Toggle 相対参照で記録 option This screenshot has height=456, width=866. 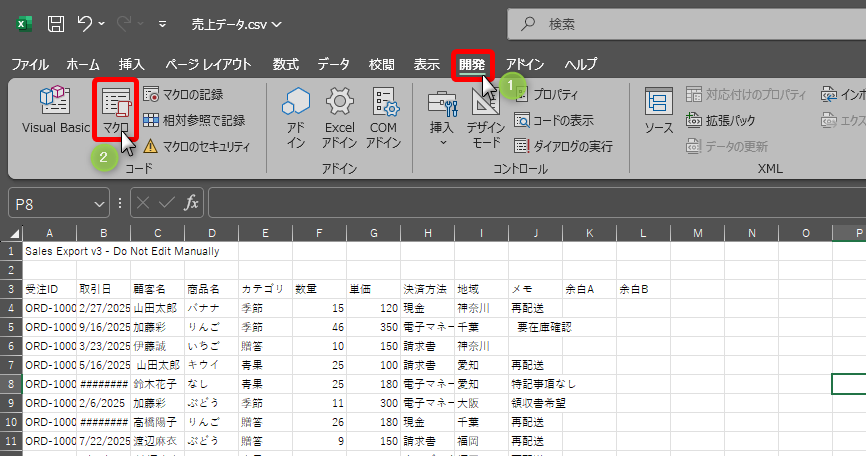click(x=192, y=120)
